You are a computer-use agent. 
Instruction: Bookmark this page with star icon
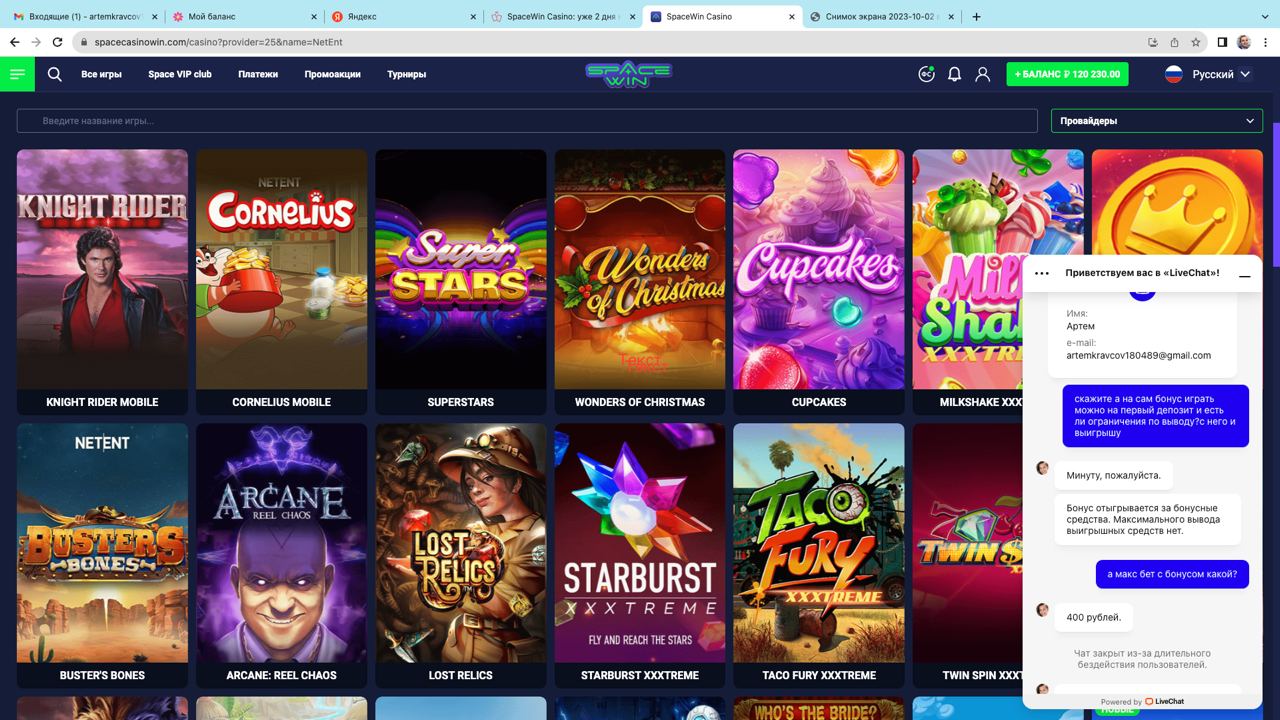coord(1196,42)
